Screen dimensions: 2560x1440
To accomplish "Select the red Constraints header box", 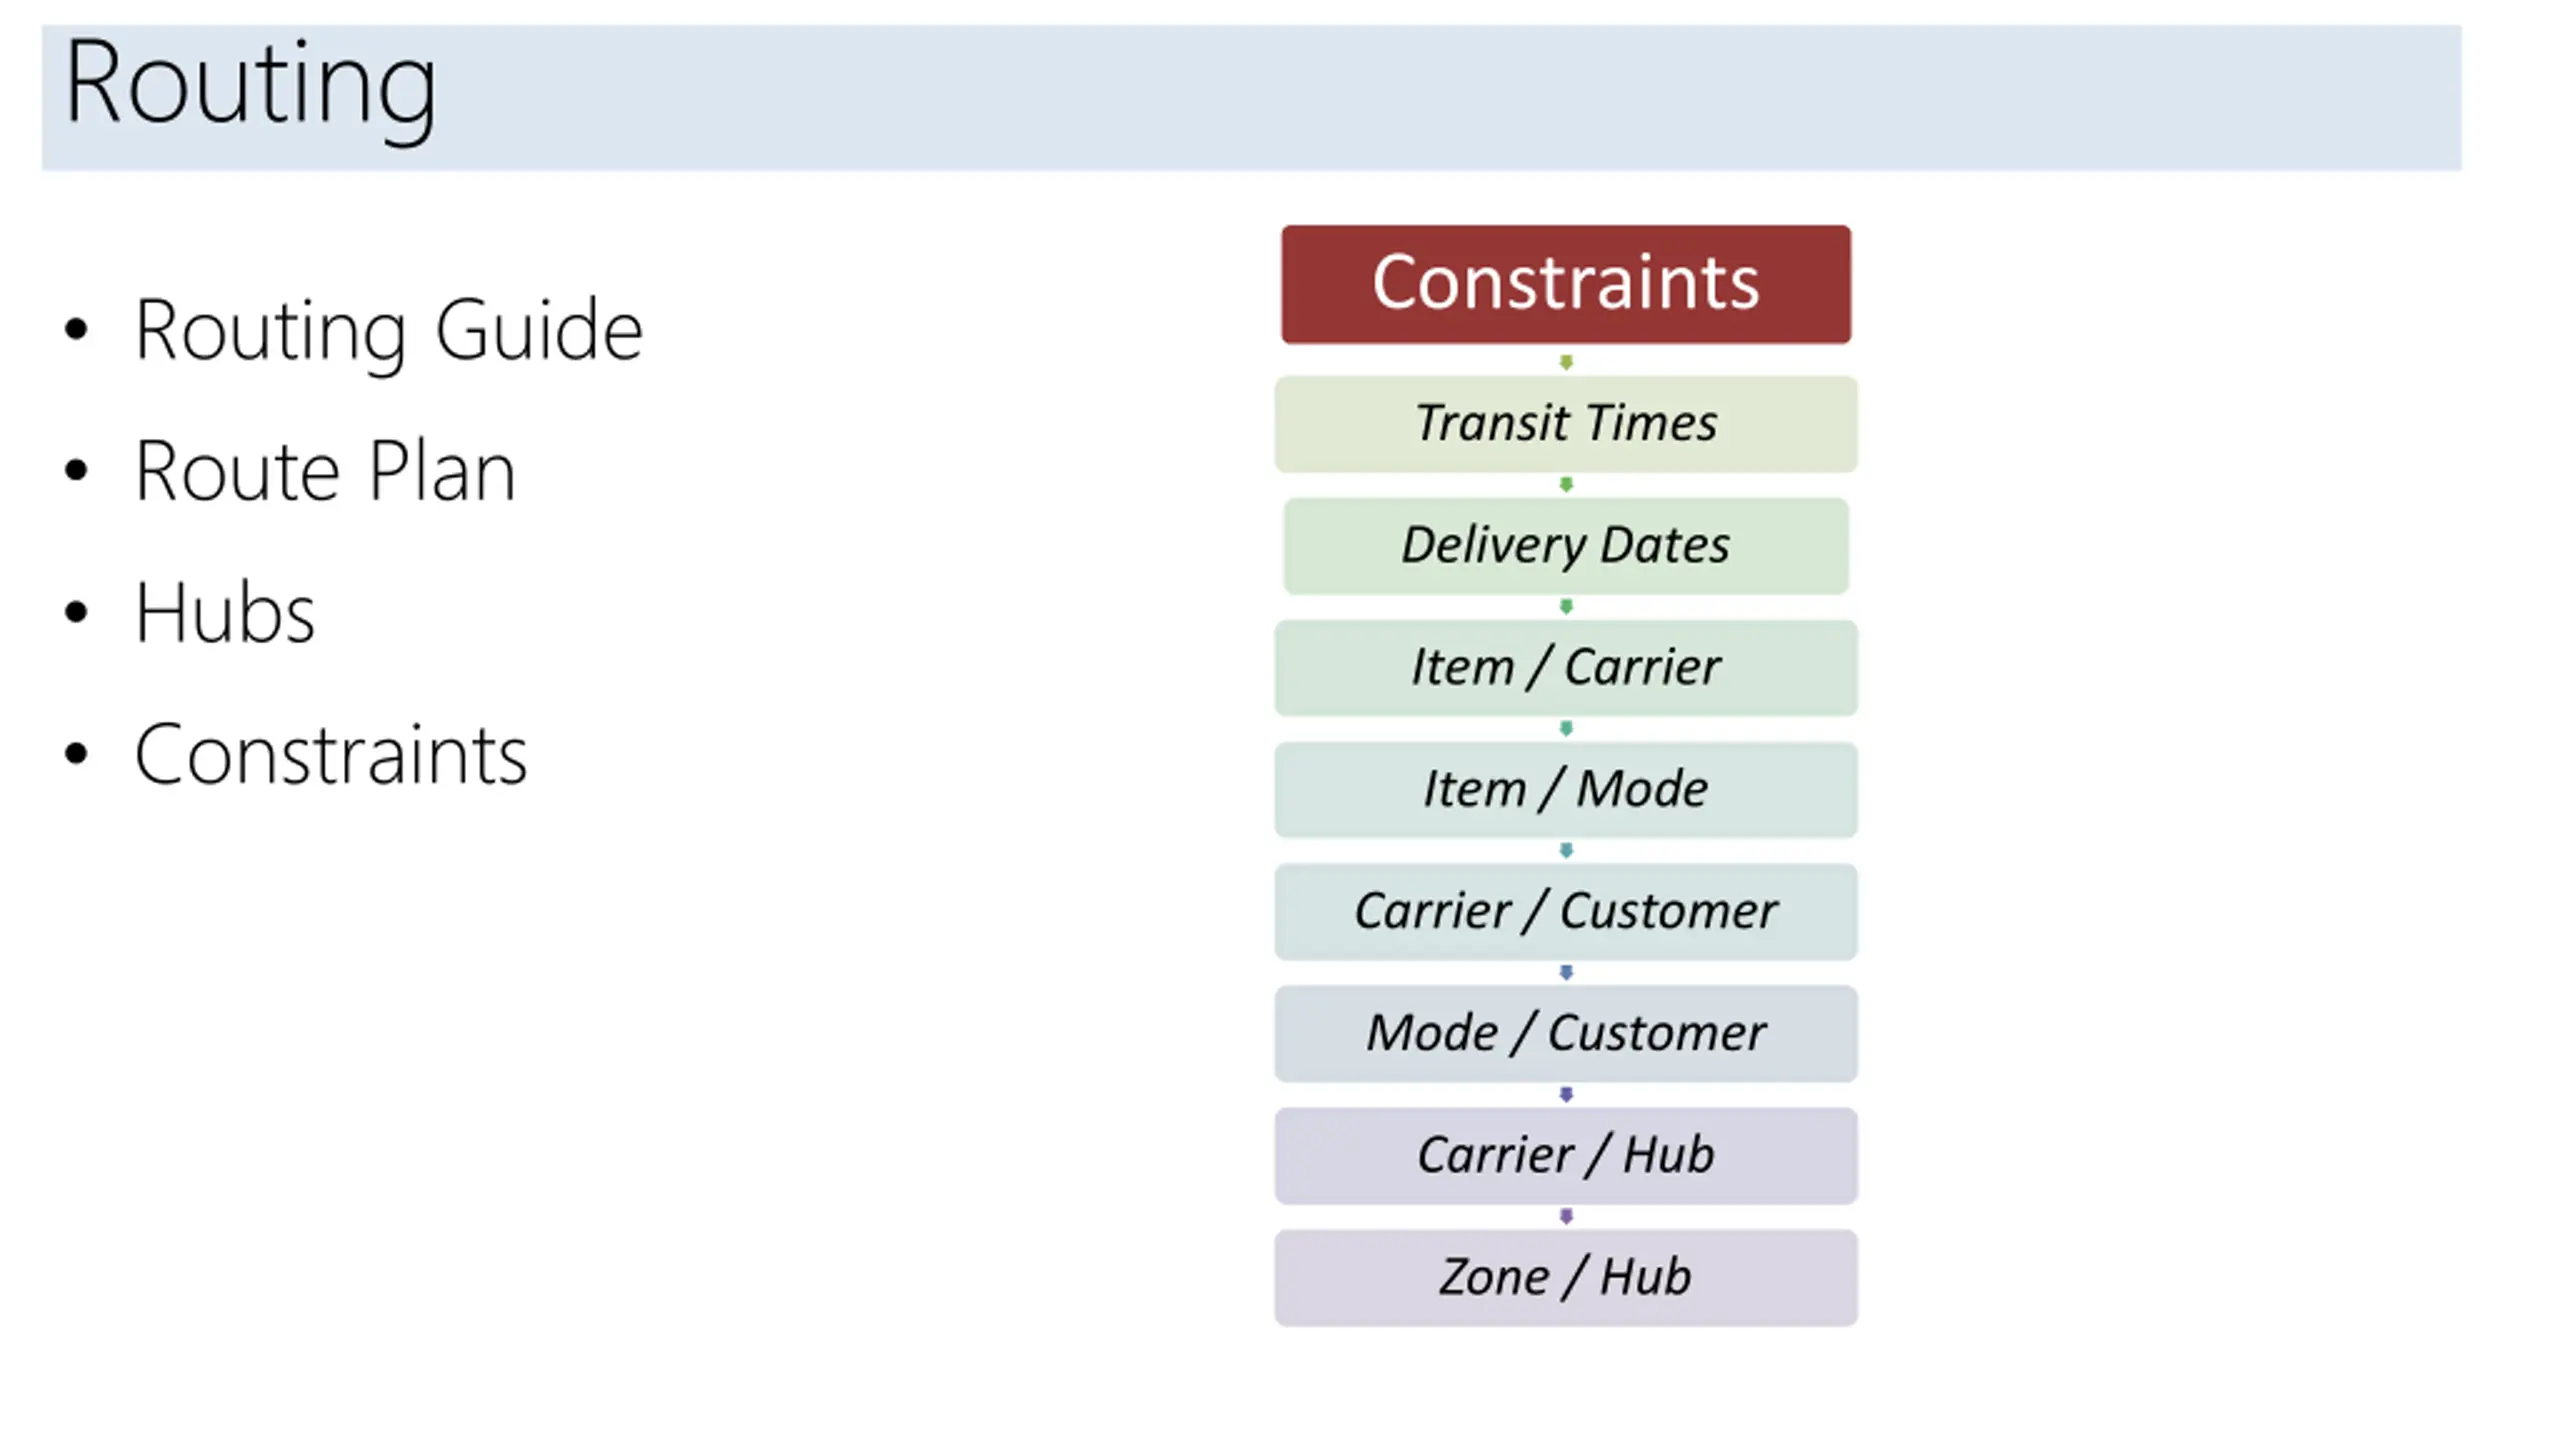I will pyautogui.click(x=1566, y=284).
